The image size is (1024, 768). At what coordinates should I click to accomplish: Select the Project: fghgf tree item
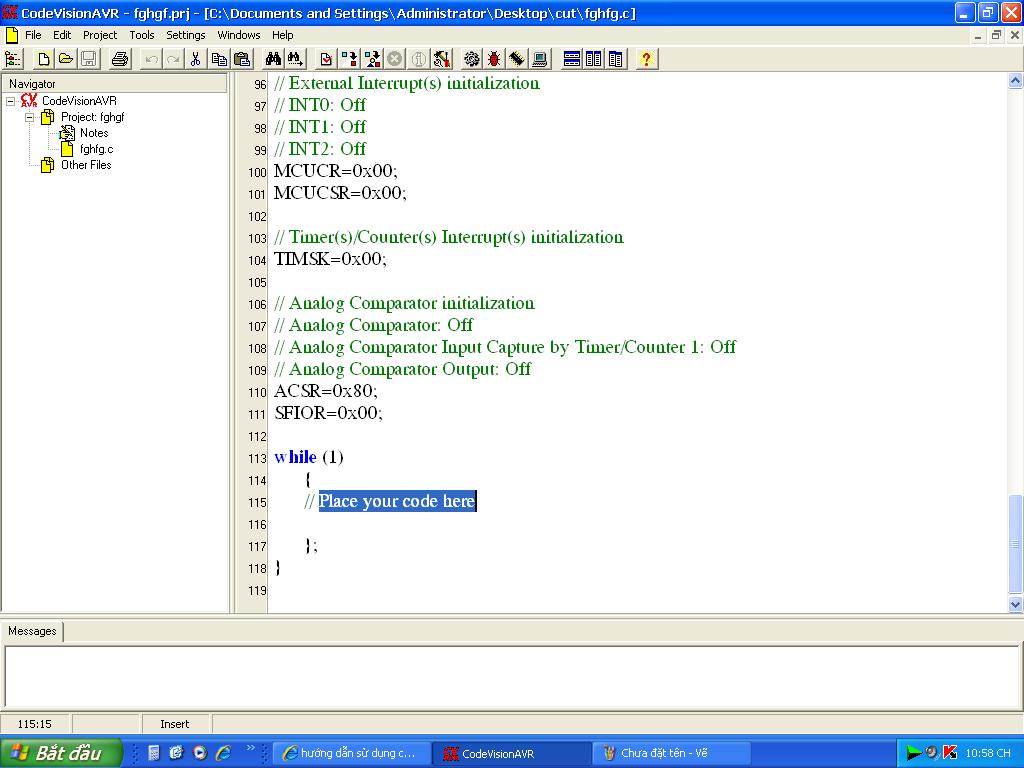point(93,118)
